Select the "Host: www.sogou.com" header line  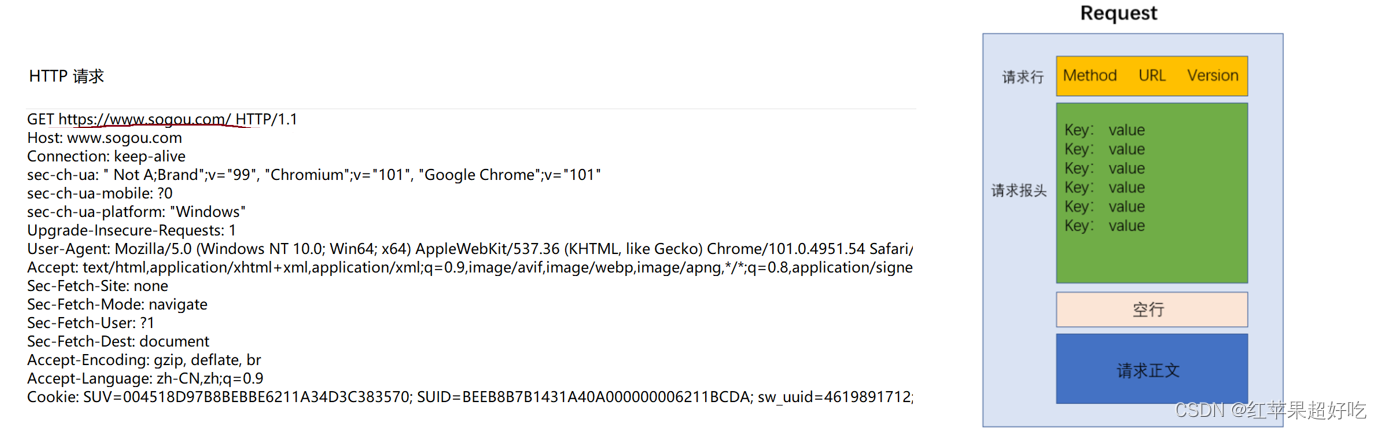click(x=104, y=138)
